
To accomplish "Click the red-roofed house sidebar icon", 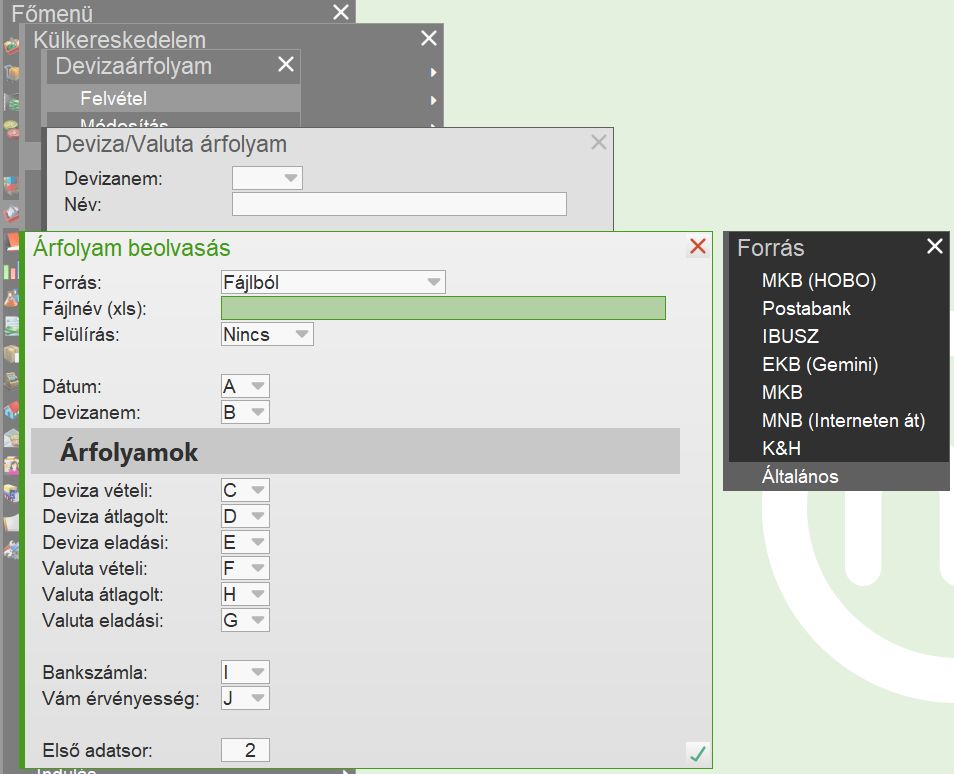I will click(x=11, y=410).
